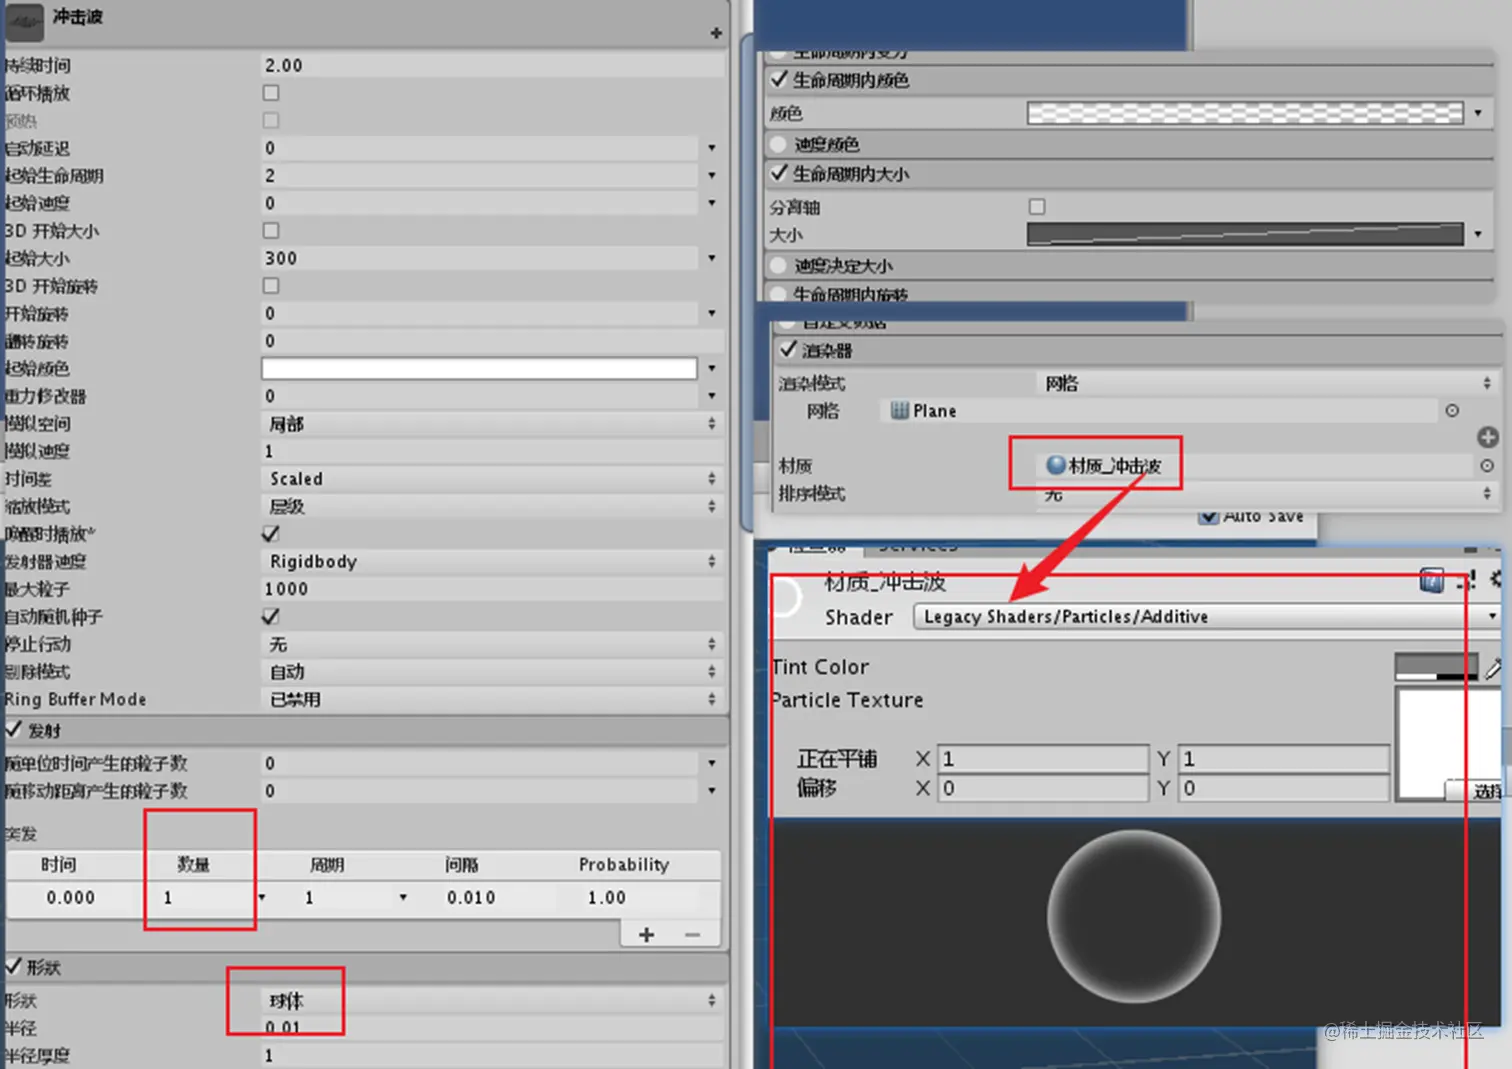
Task: Click the 冲击波 particle system thumbnail icon
Action: click(x=25, y=22)
